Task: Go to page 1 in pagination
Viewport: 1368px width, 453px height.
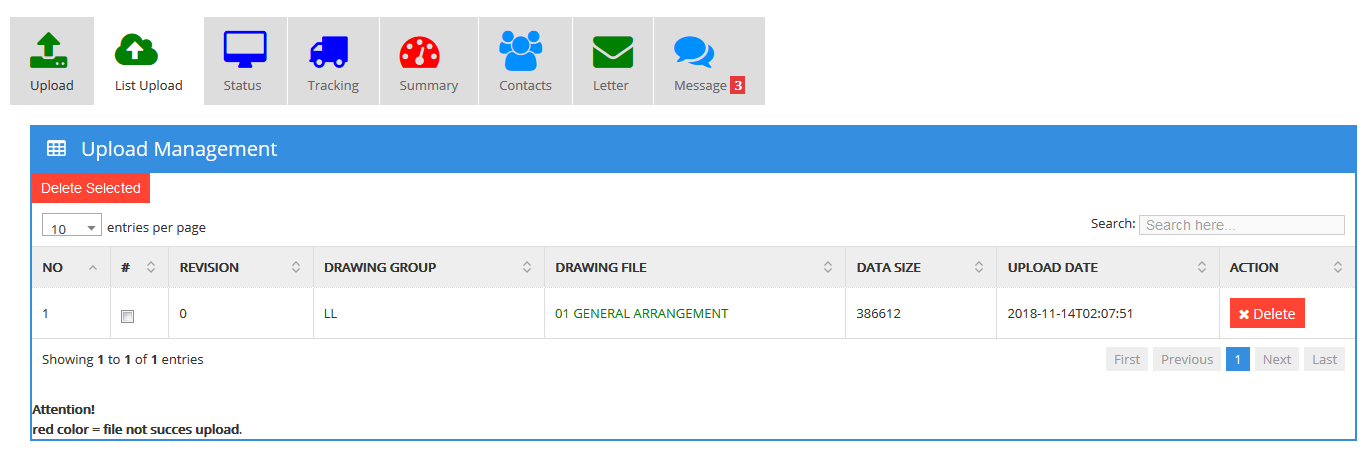Action: [1237, 360]
